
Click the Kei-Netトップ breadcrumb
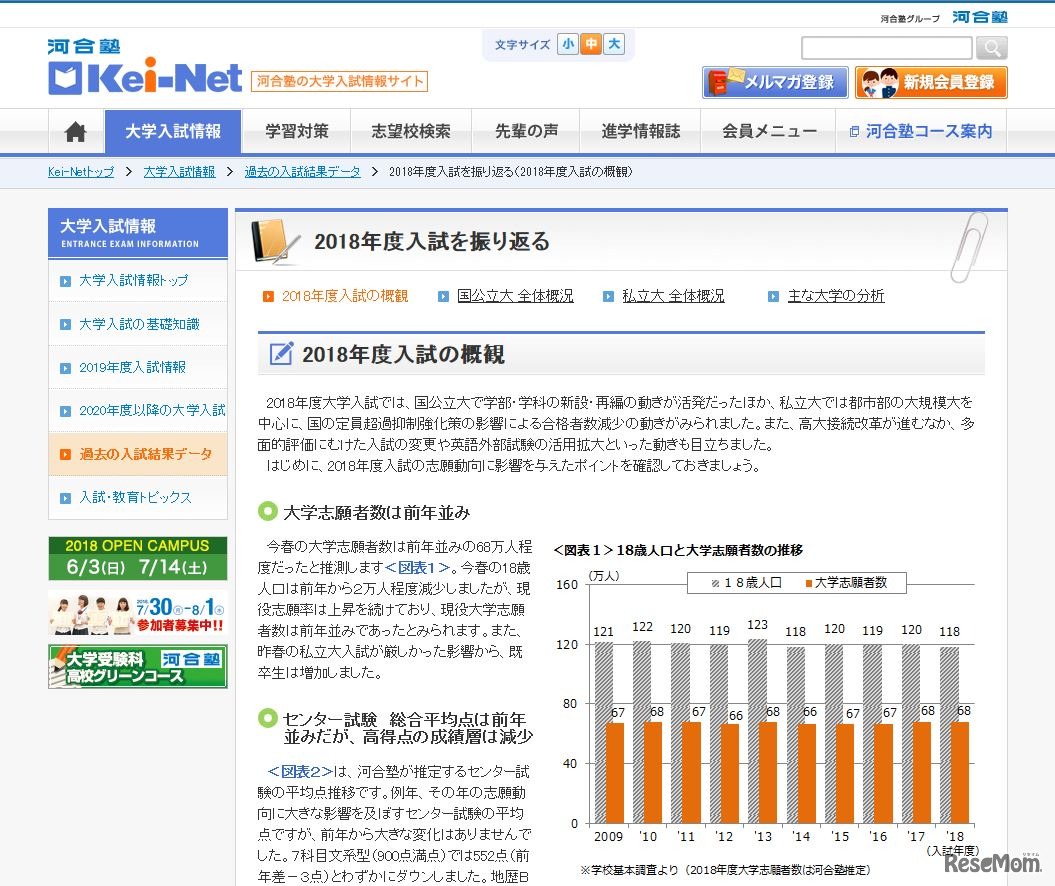click(80, 171)
